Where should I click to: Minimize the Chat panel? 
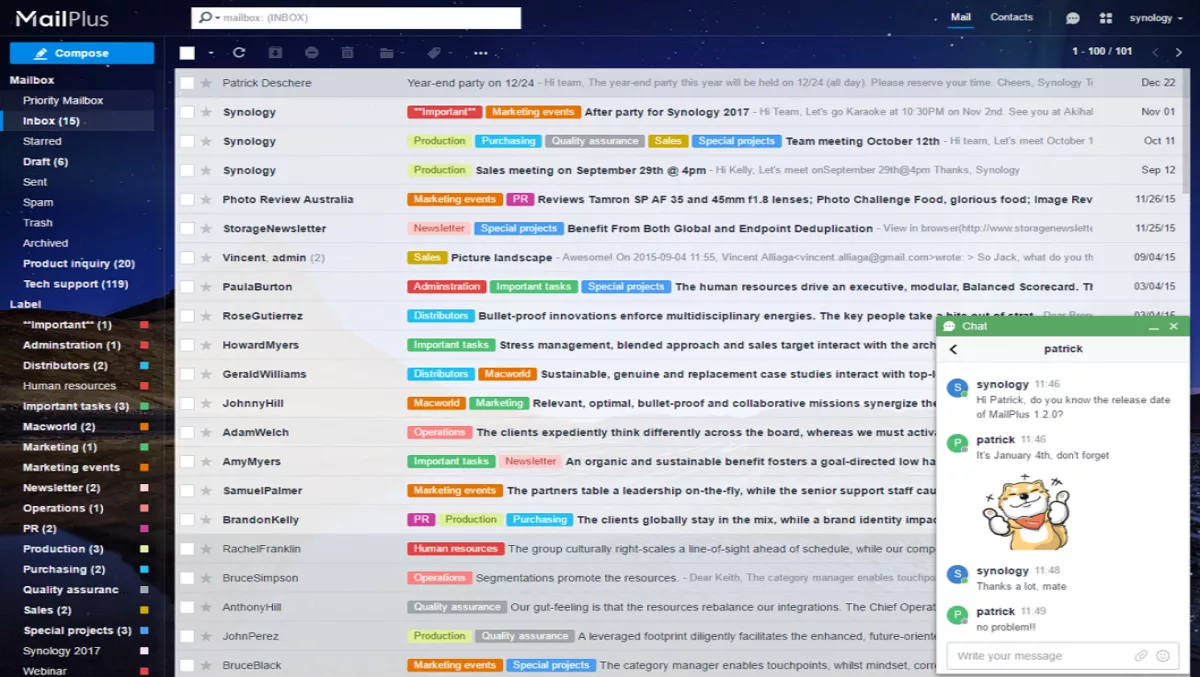1154,327
